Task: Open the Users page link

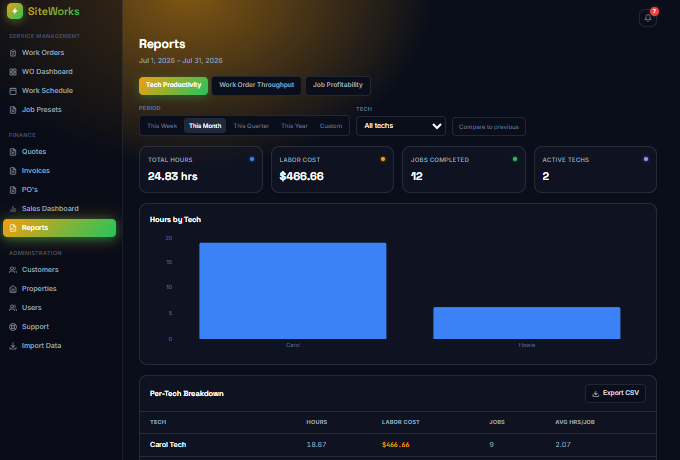Action: pyautogui.click(x=59, y=308)
